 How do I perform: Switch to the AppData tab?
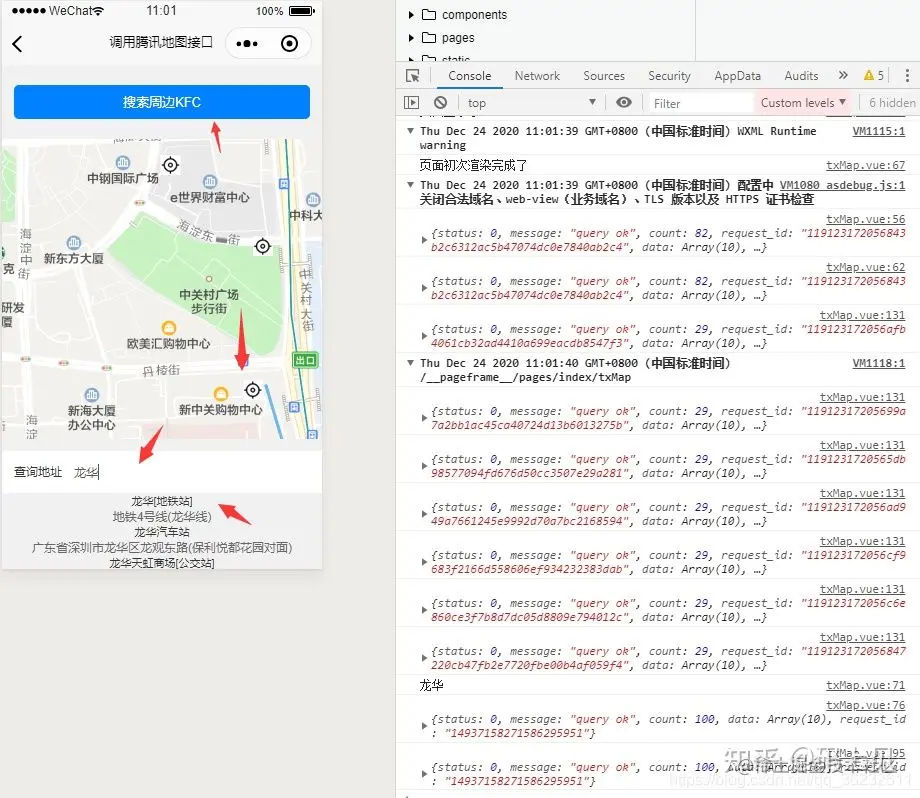point(738,76)
